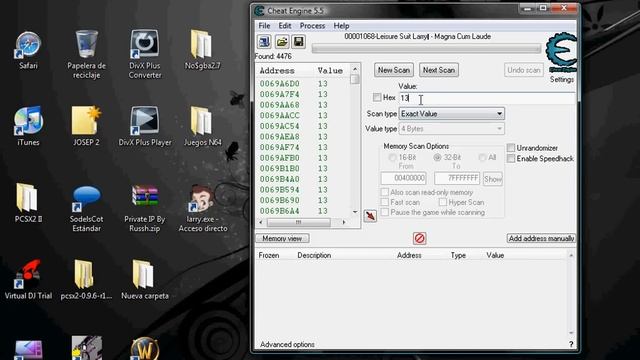The height and width of the screenshot is (360, 640).
Task: Click Add address manually button
Action: pos(541,238)
